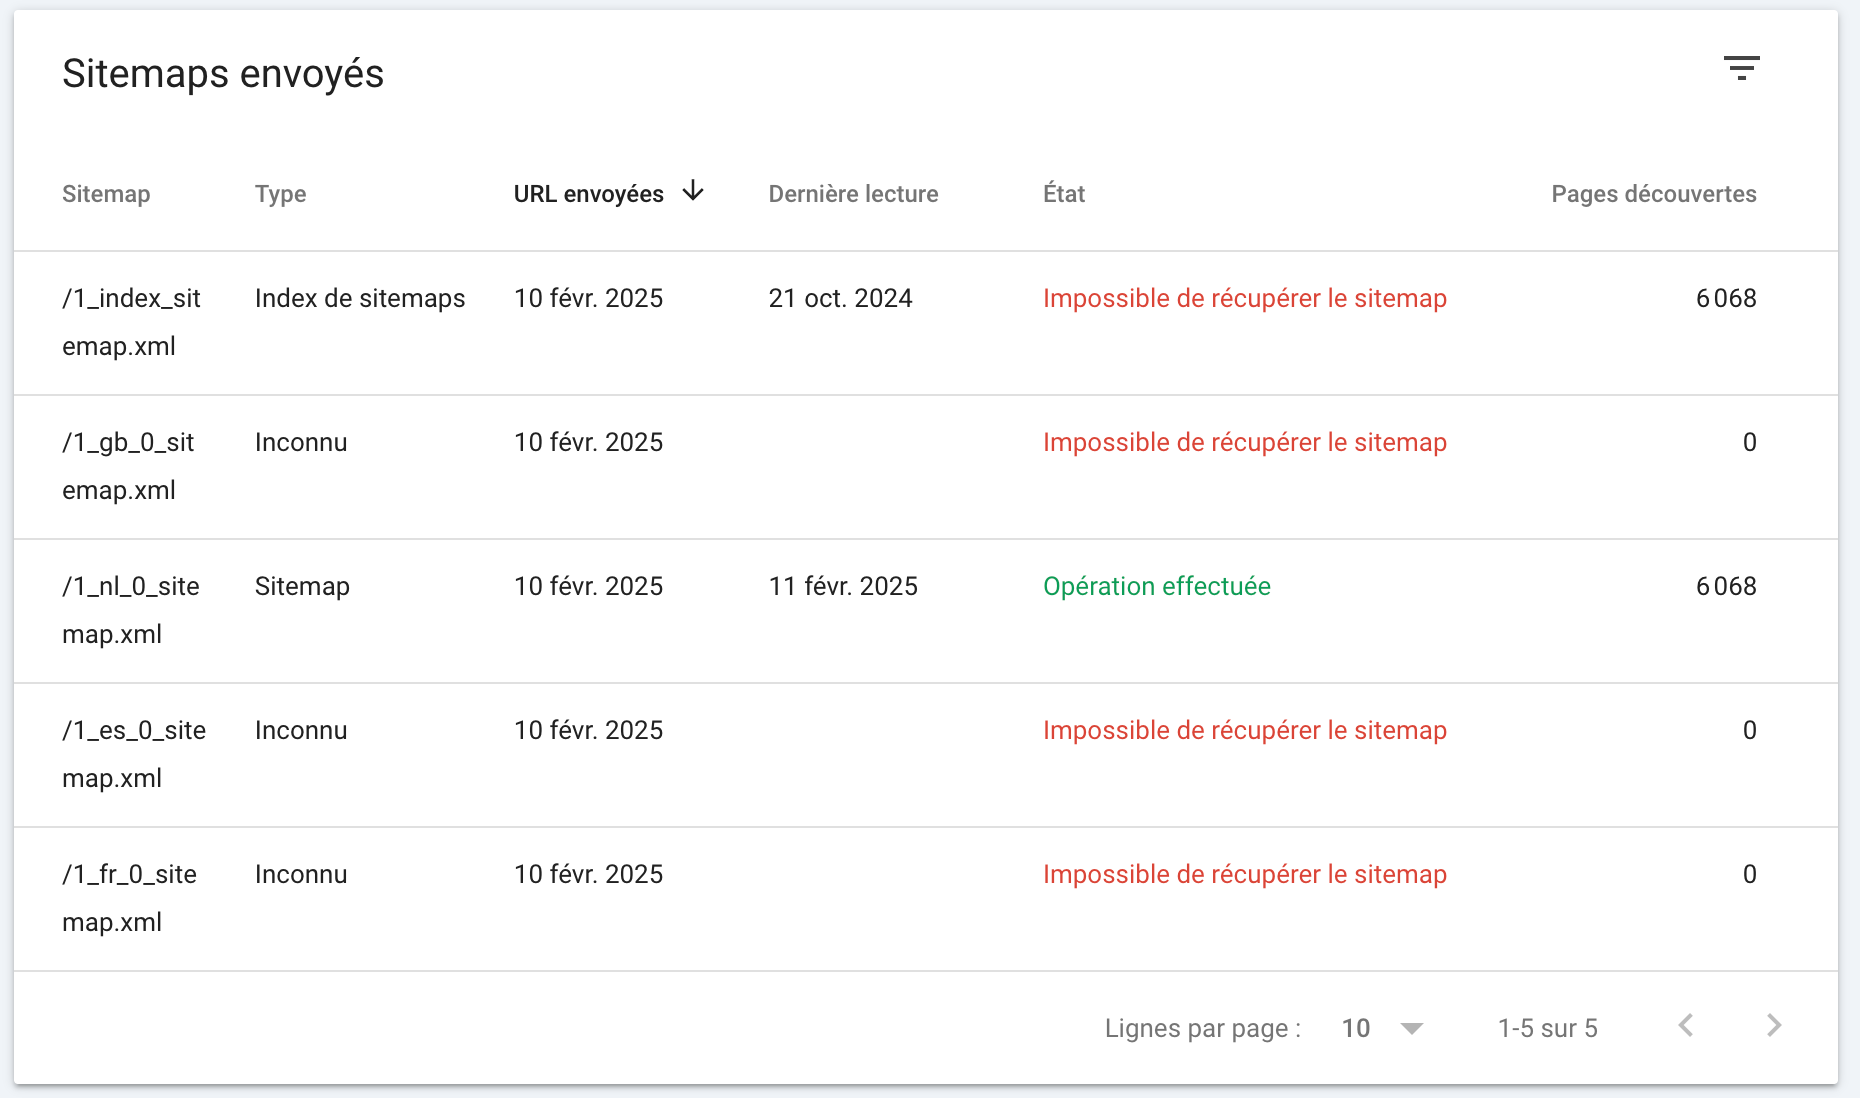
Task: Go to previous page with left chevron
Action: (1686, 1026)
